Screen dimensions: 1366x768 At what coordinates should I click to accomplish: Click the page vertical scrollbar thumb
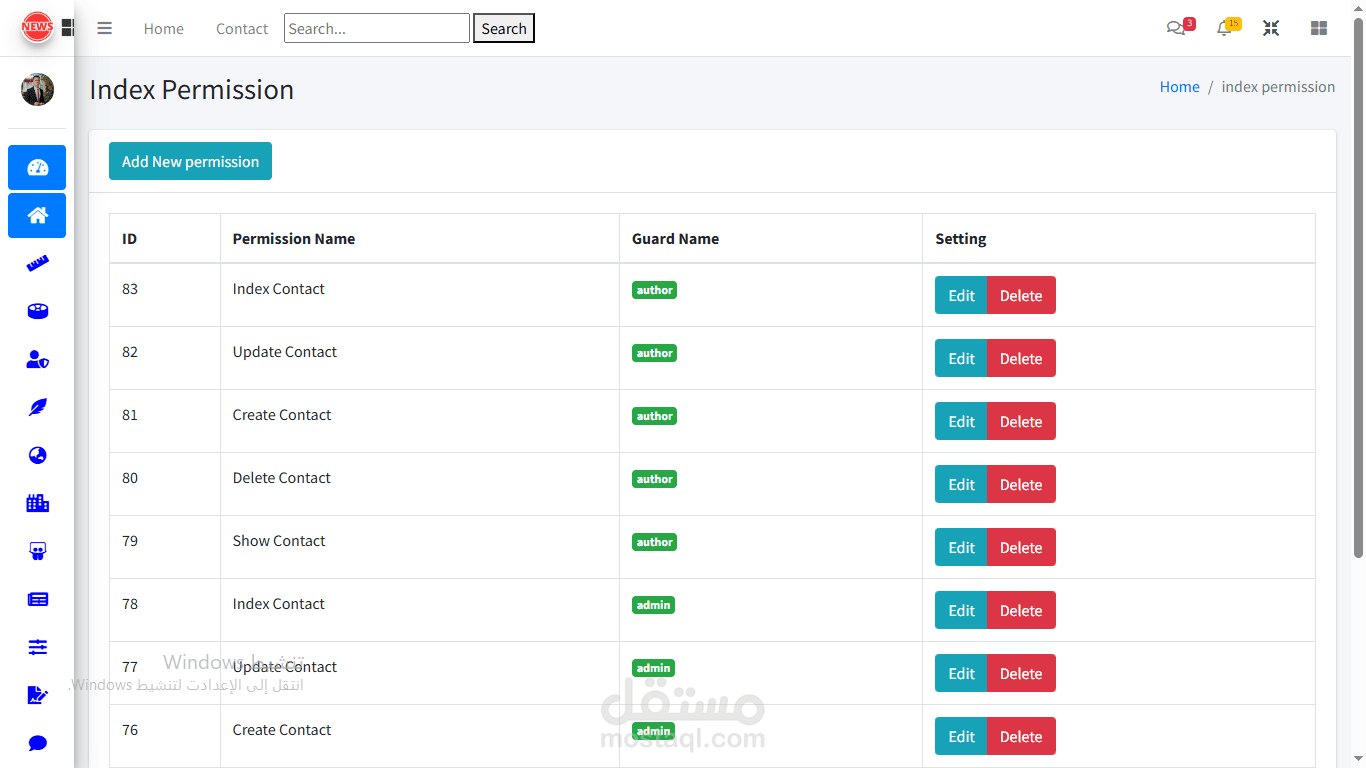click(1358, 288)
